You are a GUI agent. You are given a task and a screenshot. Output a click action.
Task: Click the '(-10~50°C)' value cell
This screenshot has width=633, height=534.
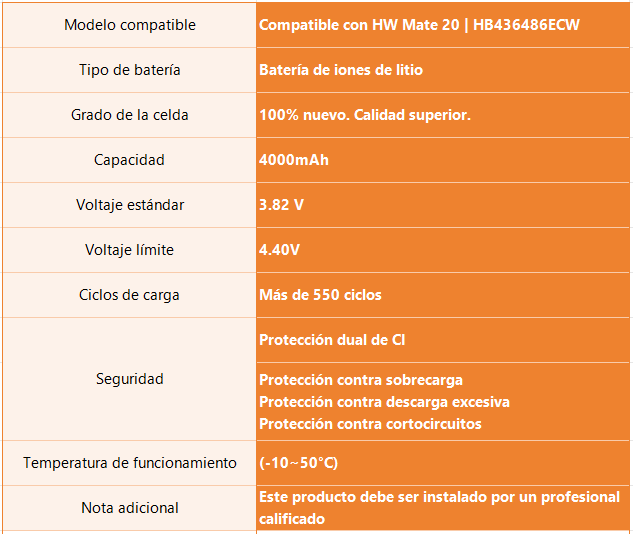pos(443,463)
